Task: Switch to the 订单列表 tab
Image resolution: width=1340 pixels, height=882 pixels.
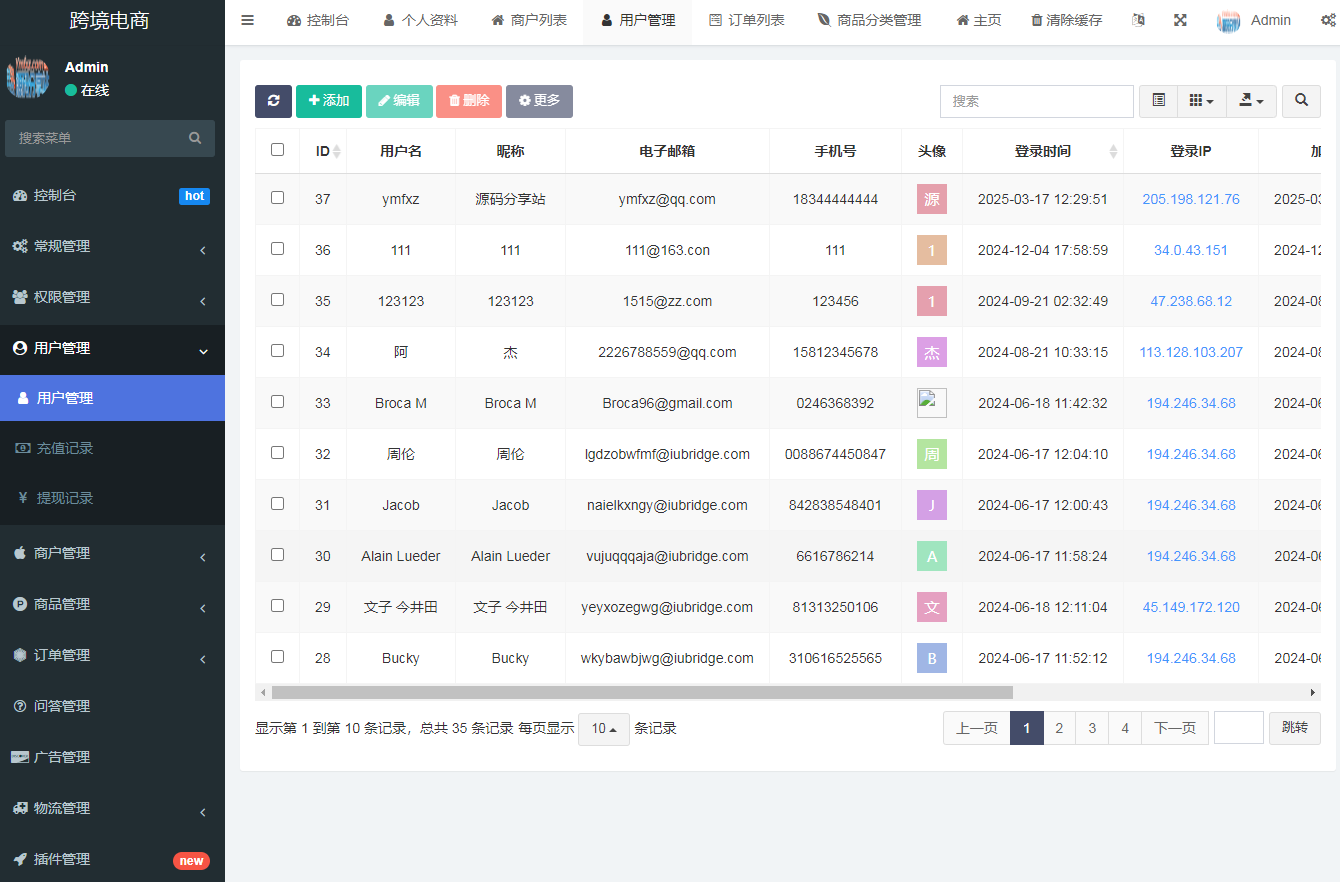Action: tap(747, 20)
